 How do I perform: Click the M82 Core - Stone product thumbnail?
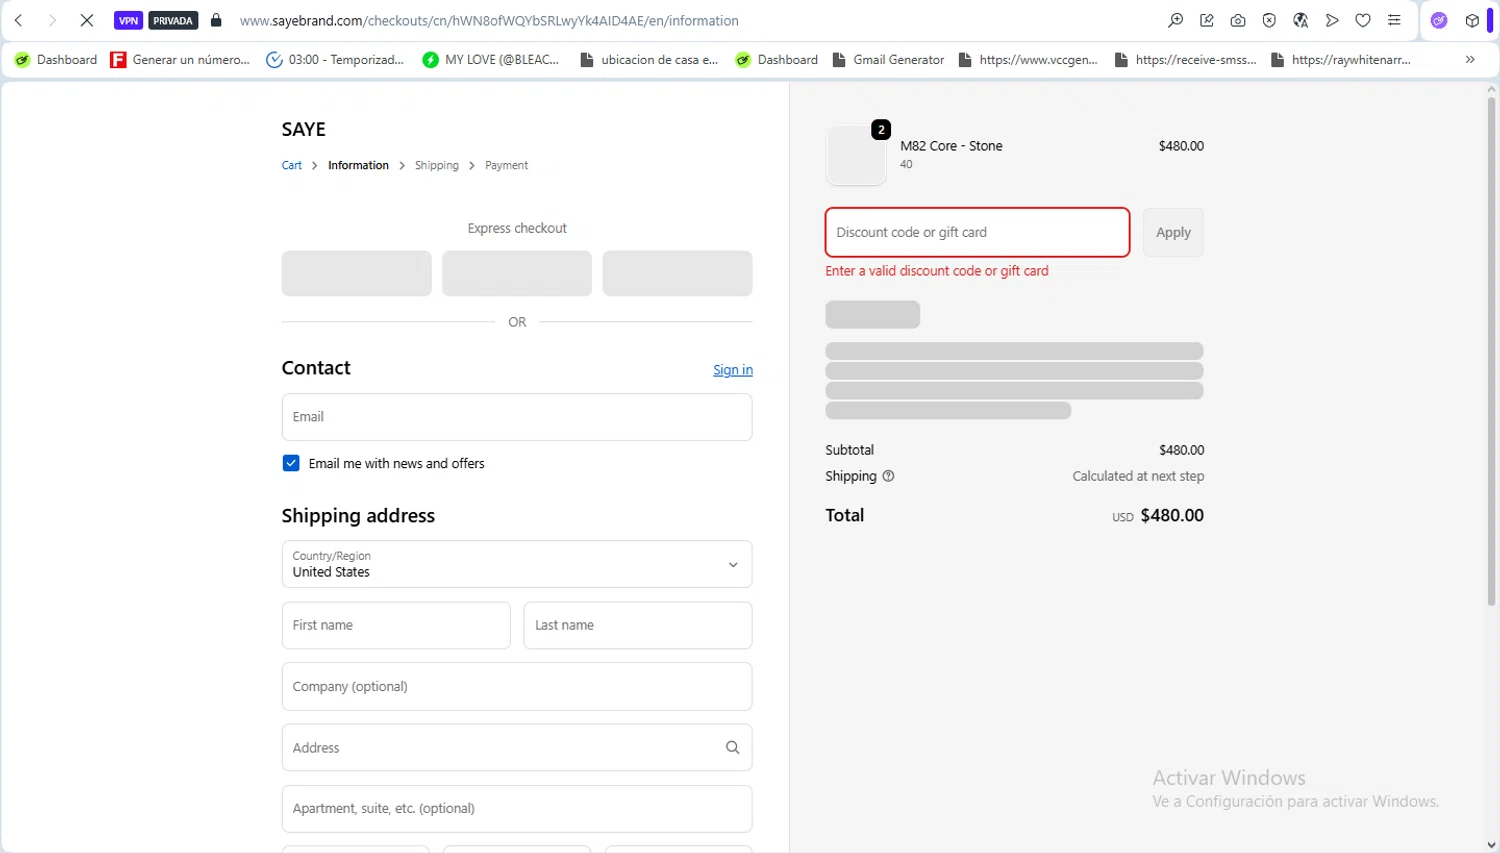[x=856, y=155]
